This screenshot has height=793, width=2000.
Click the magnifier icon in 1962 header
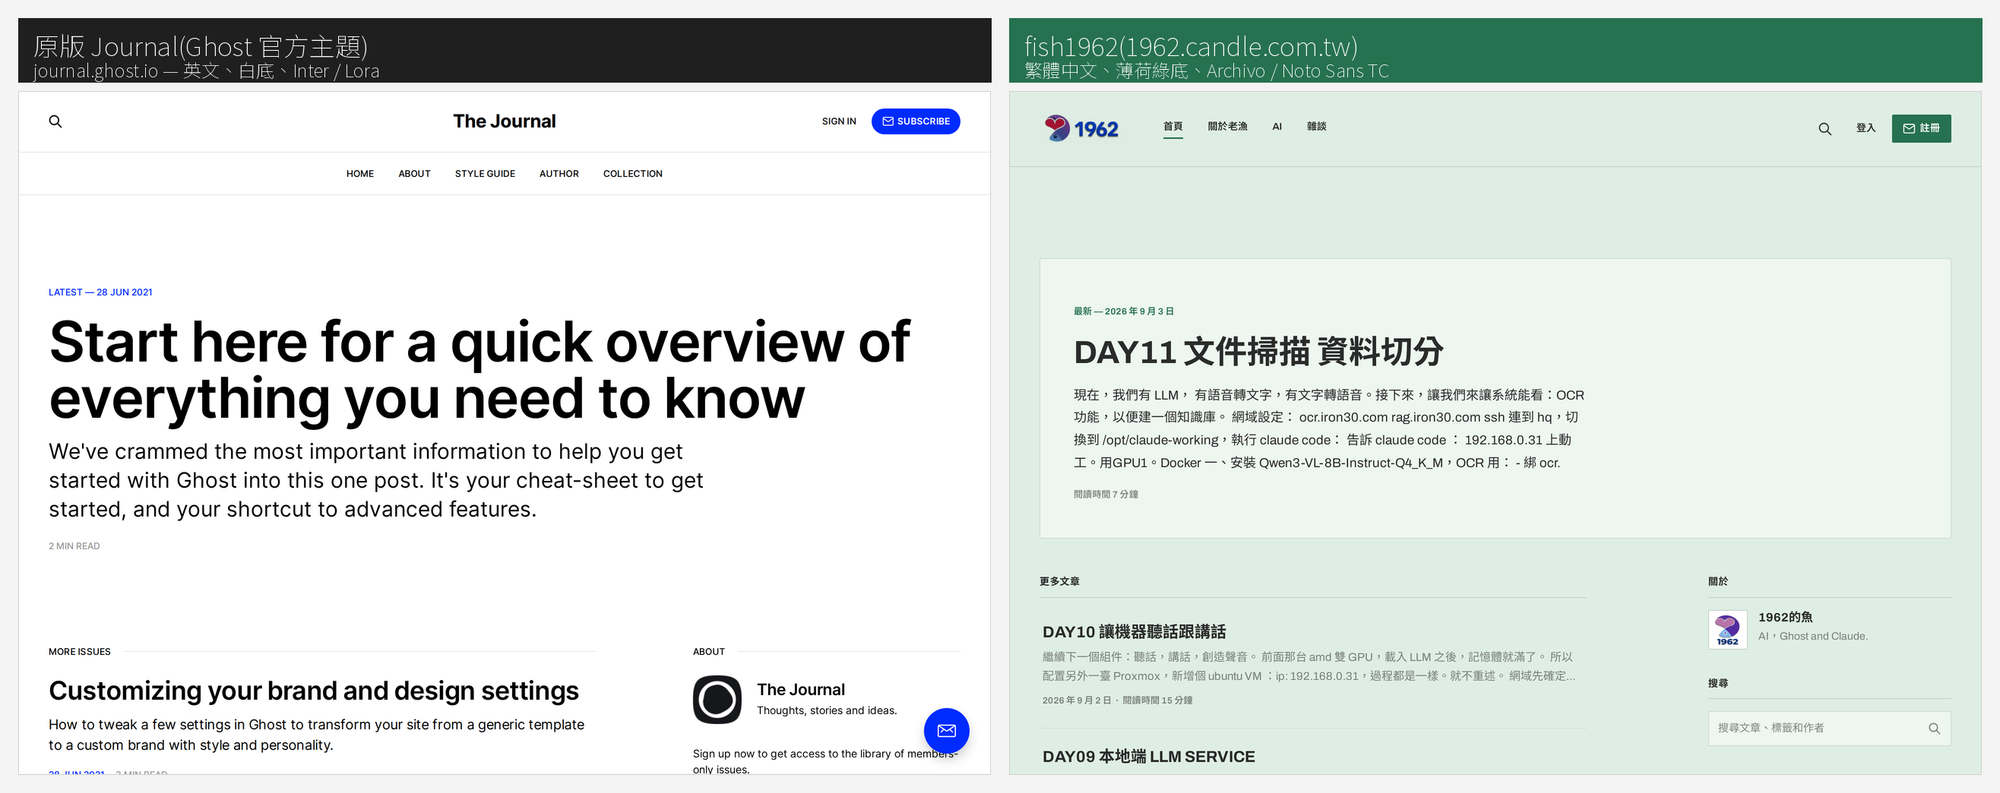[x=1825, y=129]
